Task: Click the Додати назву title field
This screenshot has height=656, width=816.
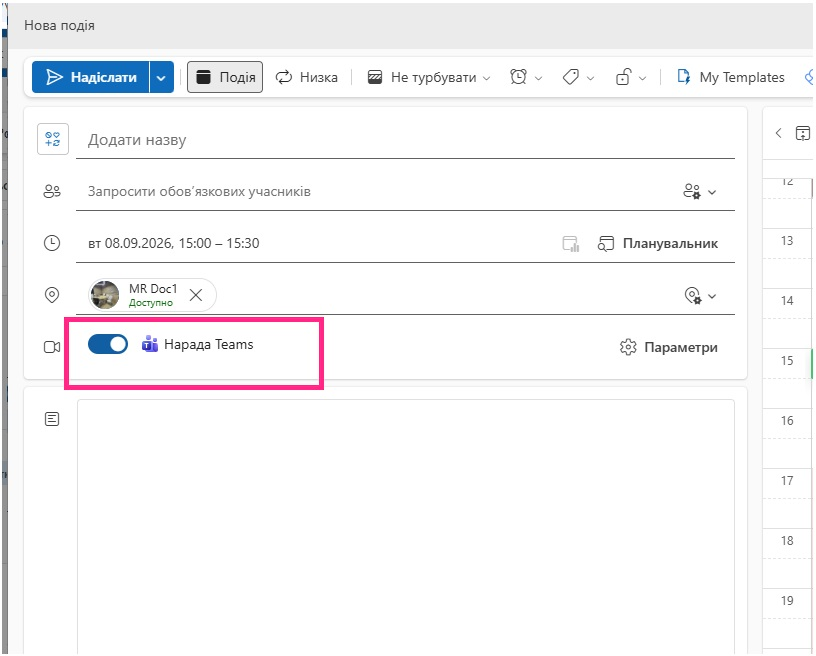Action: point(405,139)
